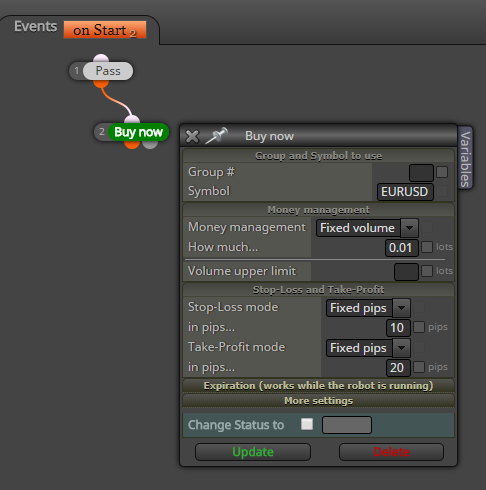The height and width of the screenshot is (490, 486).
Task: Toggle the Stop-Loss mode row checkbox
Action: point(419,307)
